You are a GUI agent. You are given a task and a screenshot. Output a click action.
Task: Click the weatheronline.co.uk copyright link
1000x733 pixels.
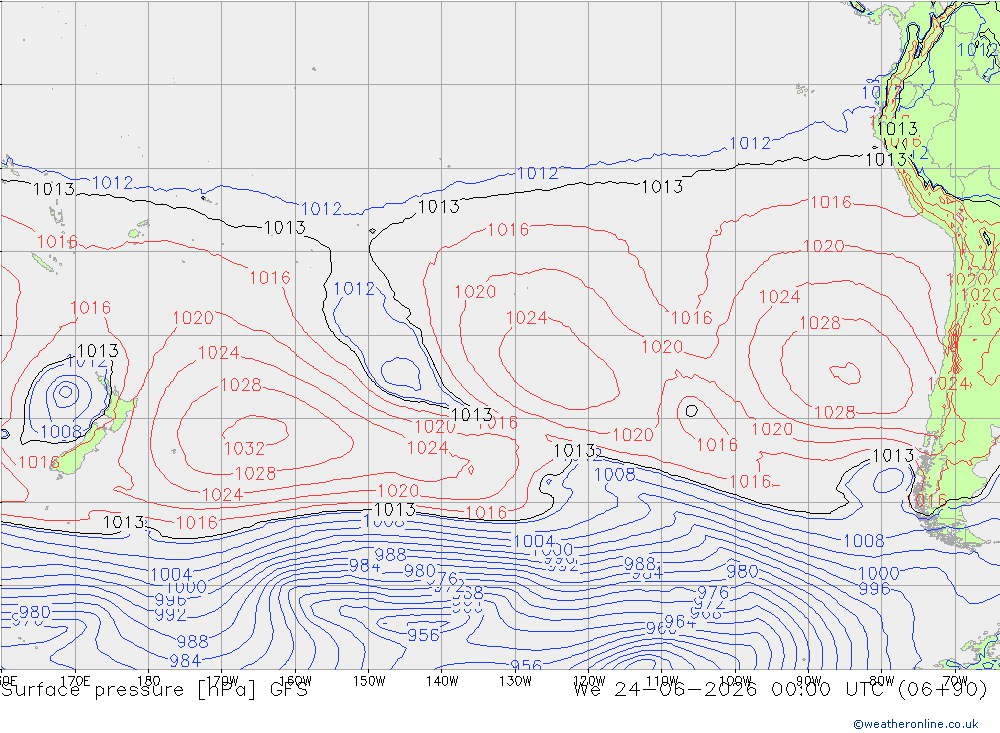916,723
